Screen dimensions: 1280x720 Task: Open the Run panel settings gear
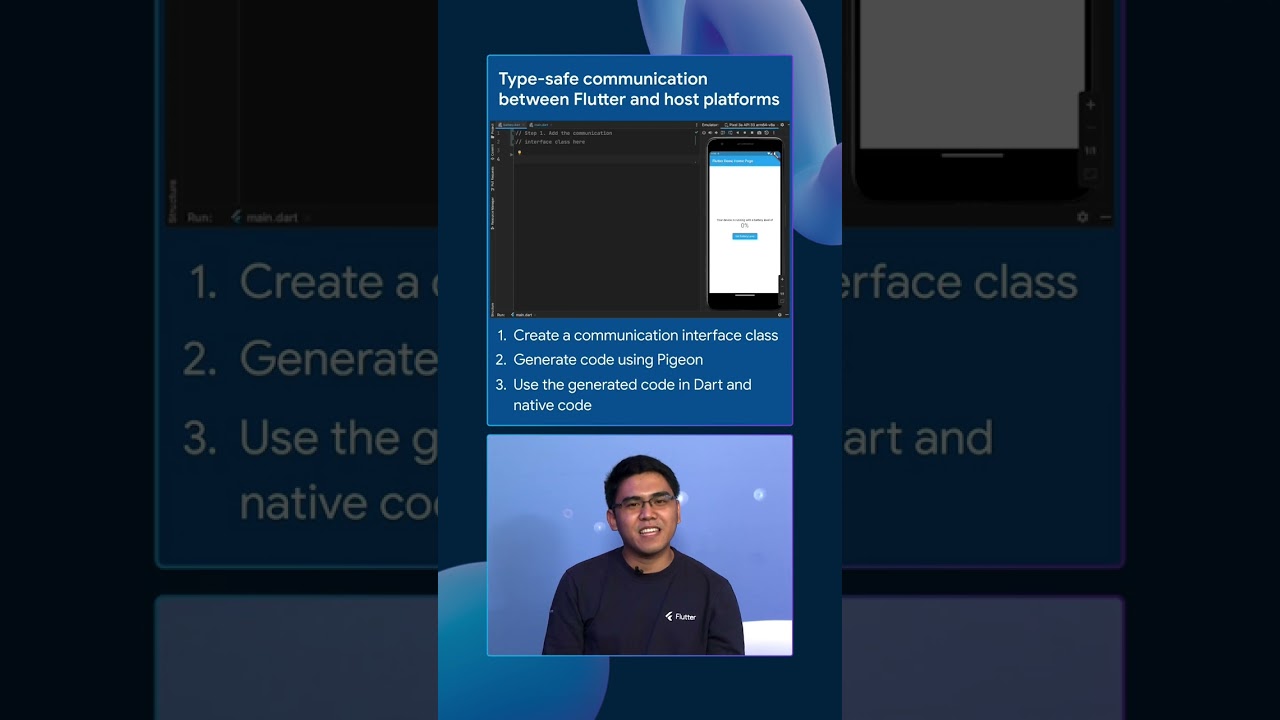pyautogui.click(x=780, y=315)
